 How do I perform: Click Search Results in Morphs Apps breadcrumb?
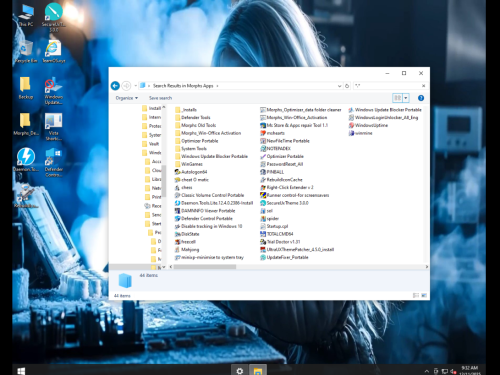183,86
